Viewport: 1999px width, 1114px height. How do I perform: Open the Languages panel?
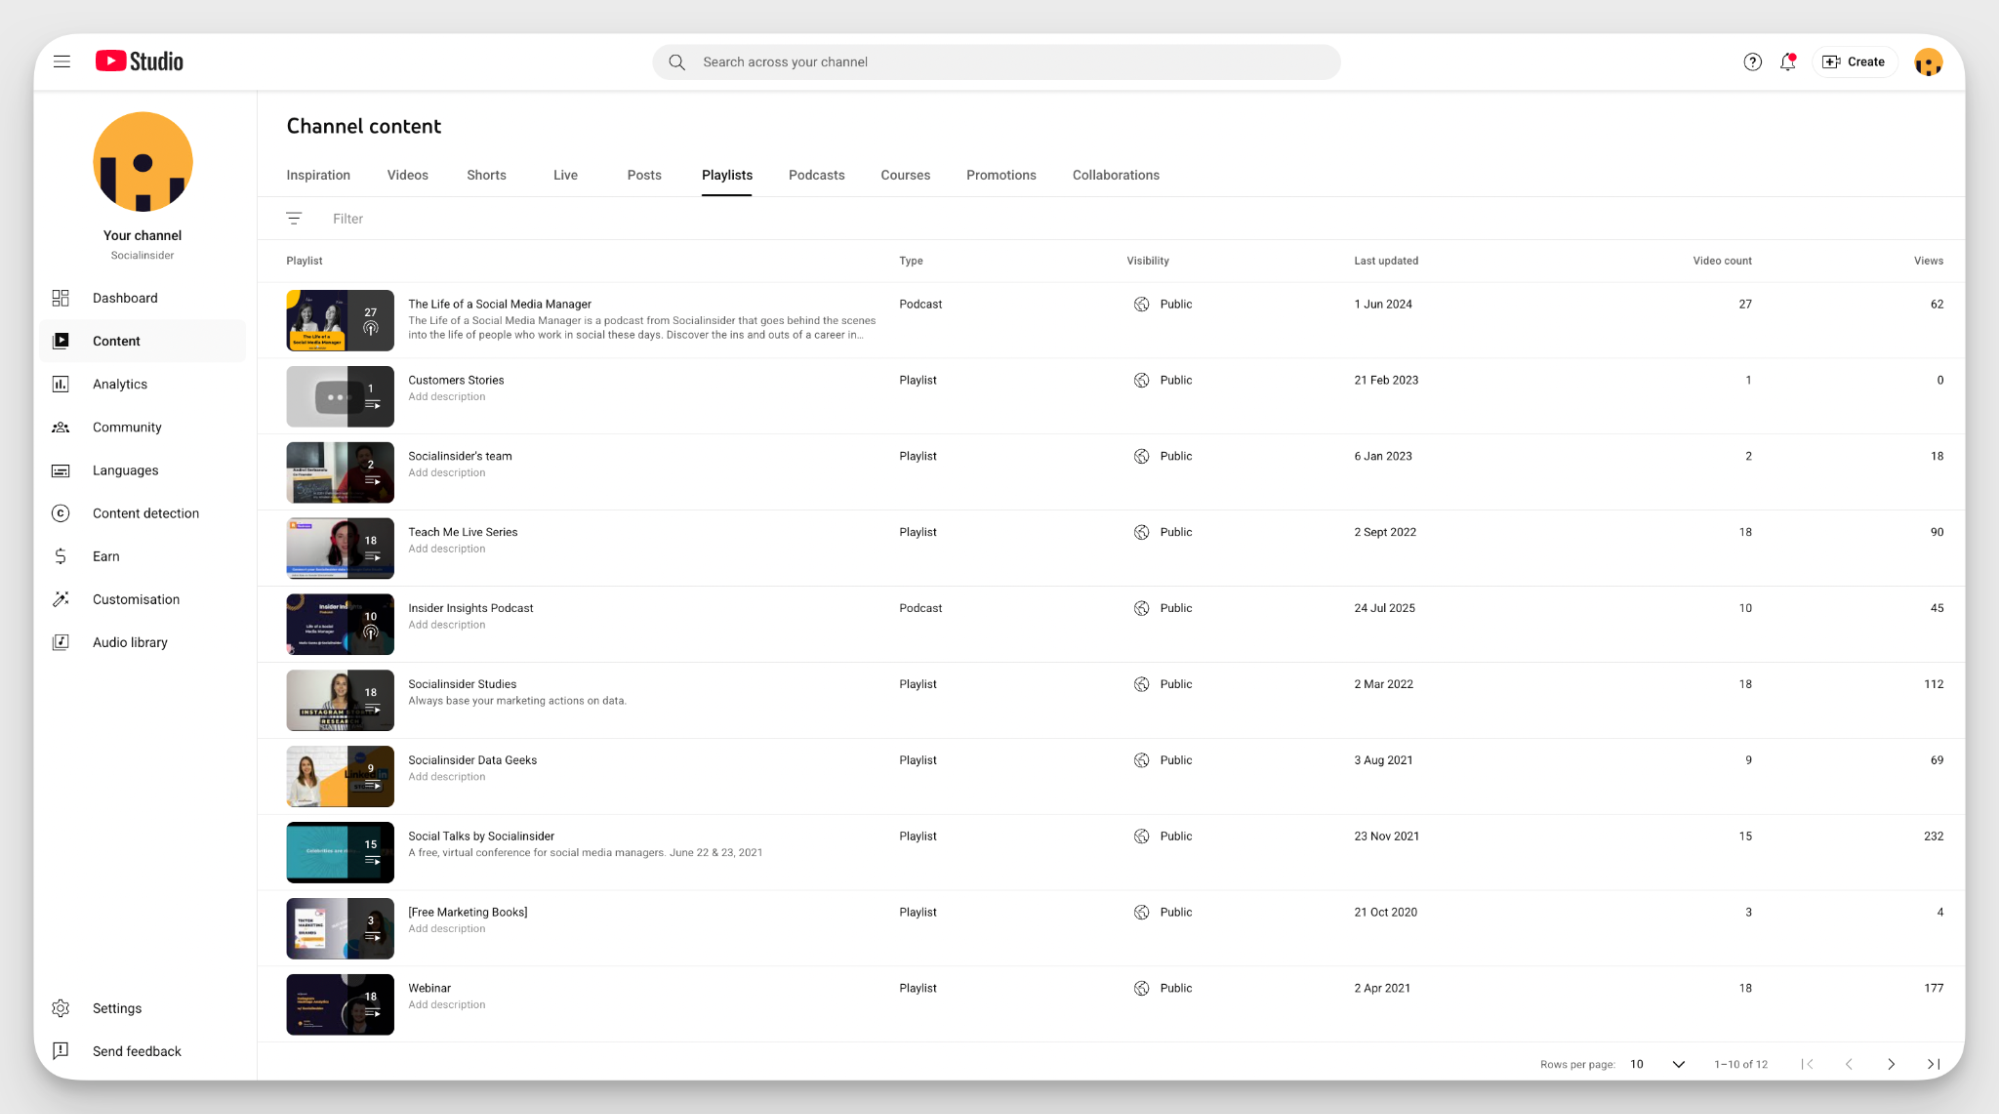124,470
